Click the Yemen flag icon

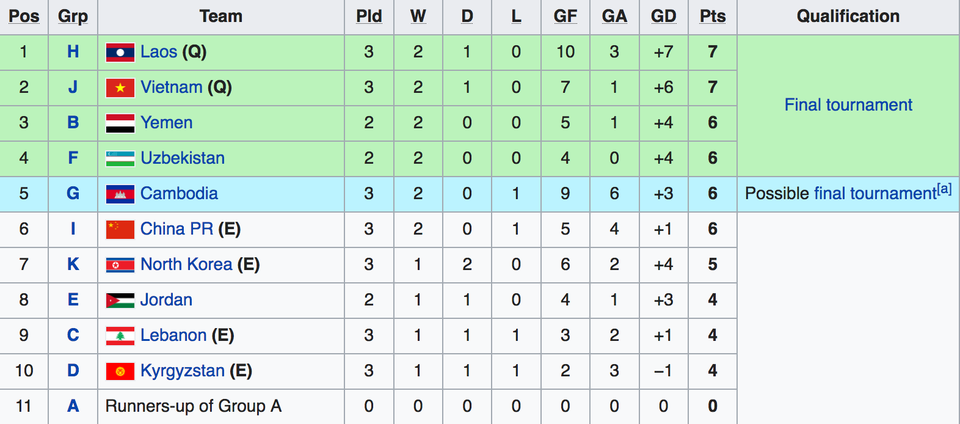[x=120, y=123]
